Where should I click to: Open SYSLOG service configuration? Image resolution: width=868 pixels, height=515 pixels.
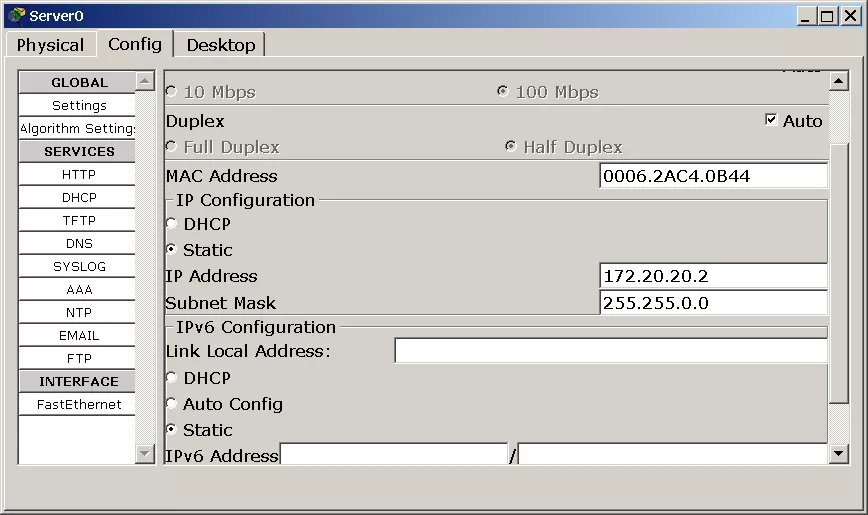point(77,266)
